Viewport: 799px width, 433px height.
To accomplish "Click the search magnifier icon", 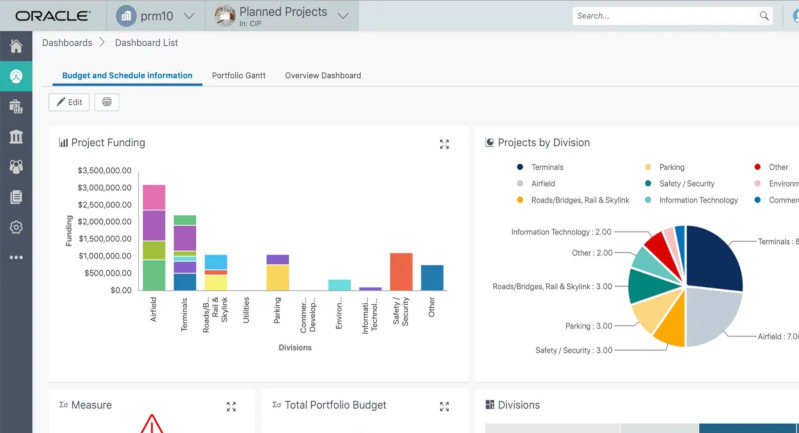I will click(764, 16).
